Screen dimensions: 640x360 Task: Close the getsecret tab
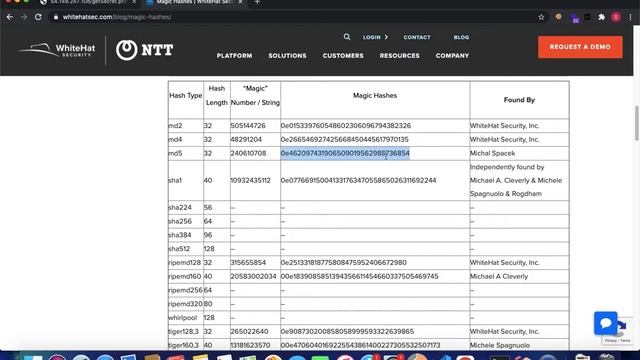[134, 2]
